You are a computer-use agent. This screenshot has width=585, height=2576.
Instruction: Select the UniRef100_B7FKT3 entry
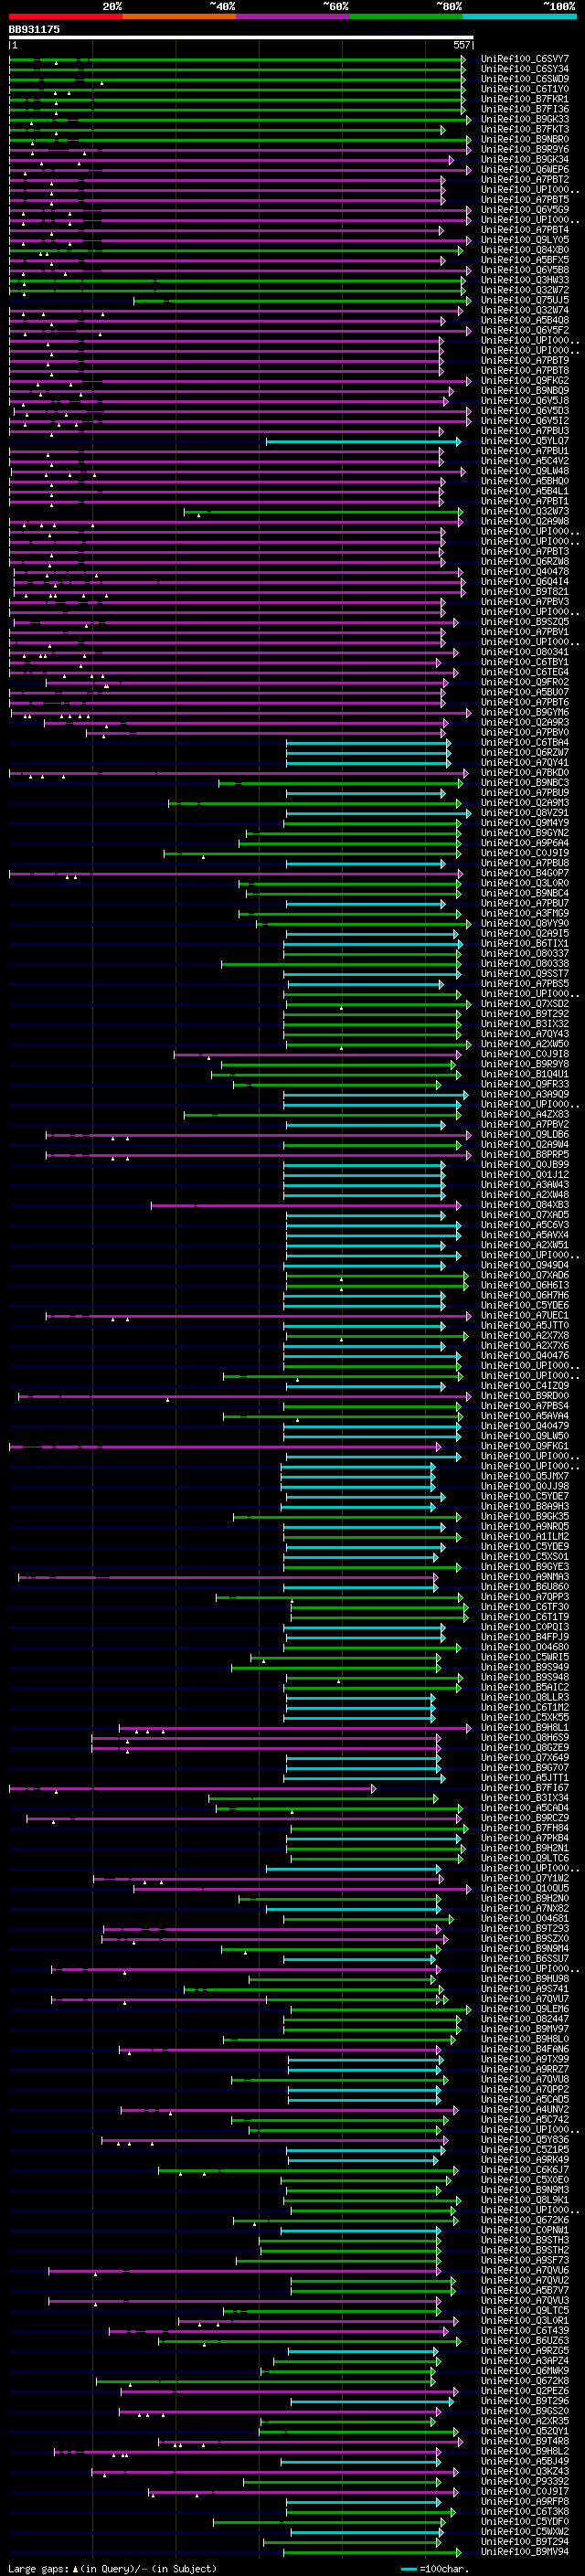coord(524,129)
